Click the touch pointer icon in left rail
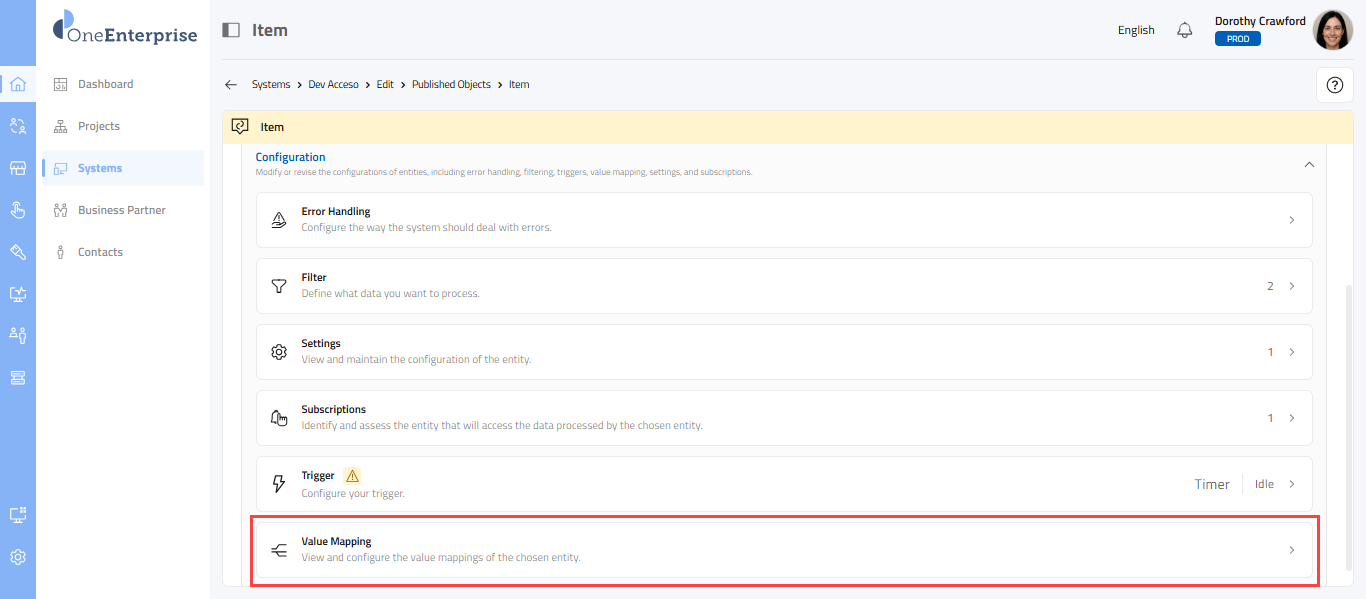The image size is (1366, 599). (17, 210)
